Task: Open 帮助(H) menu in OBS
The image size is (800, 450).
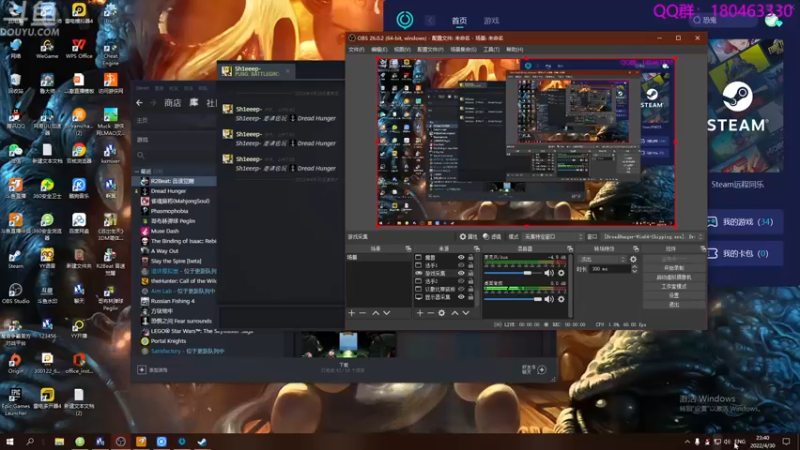Action: coord(514,49)
